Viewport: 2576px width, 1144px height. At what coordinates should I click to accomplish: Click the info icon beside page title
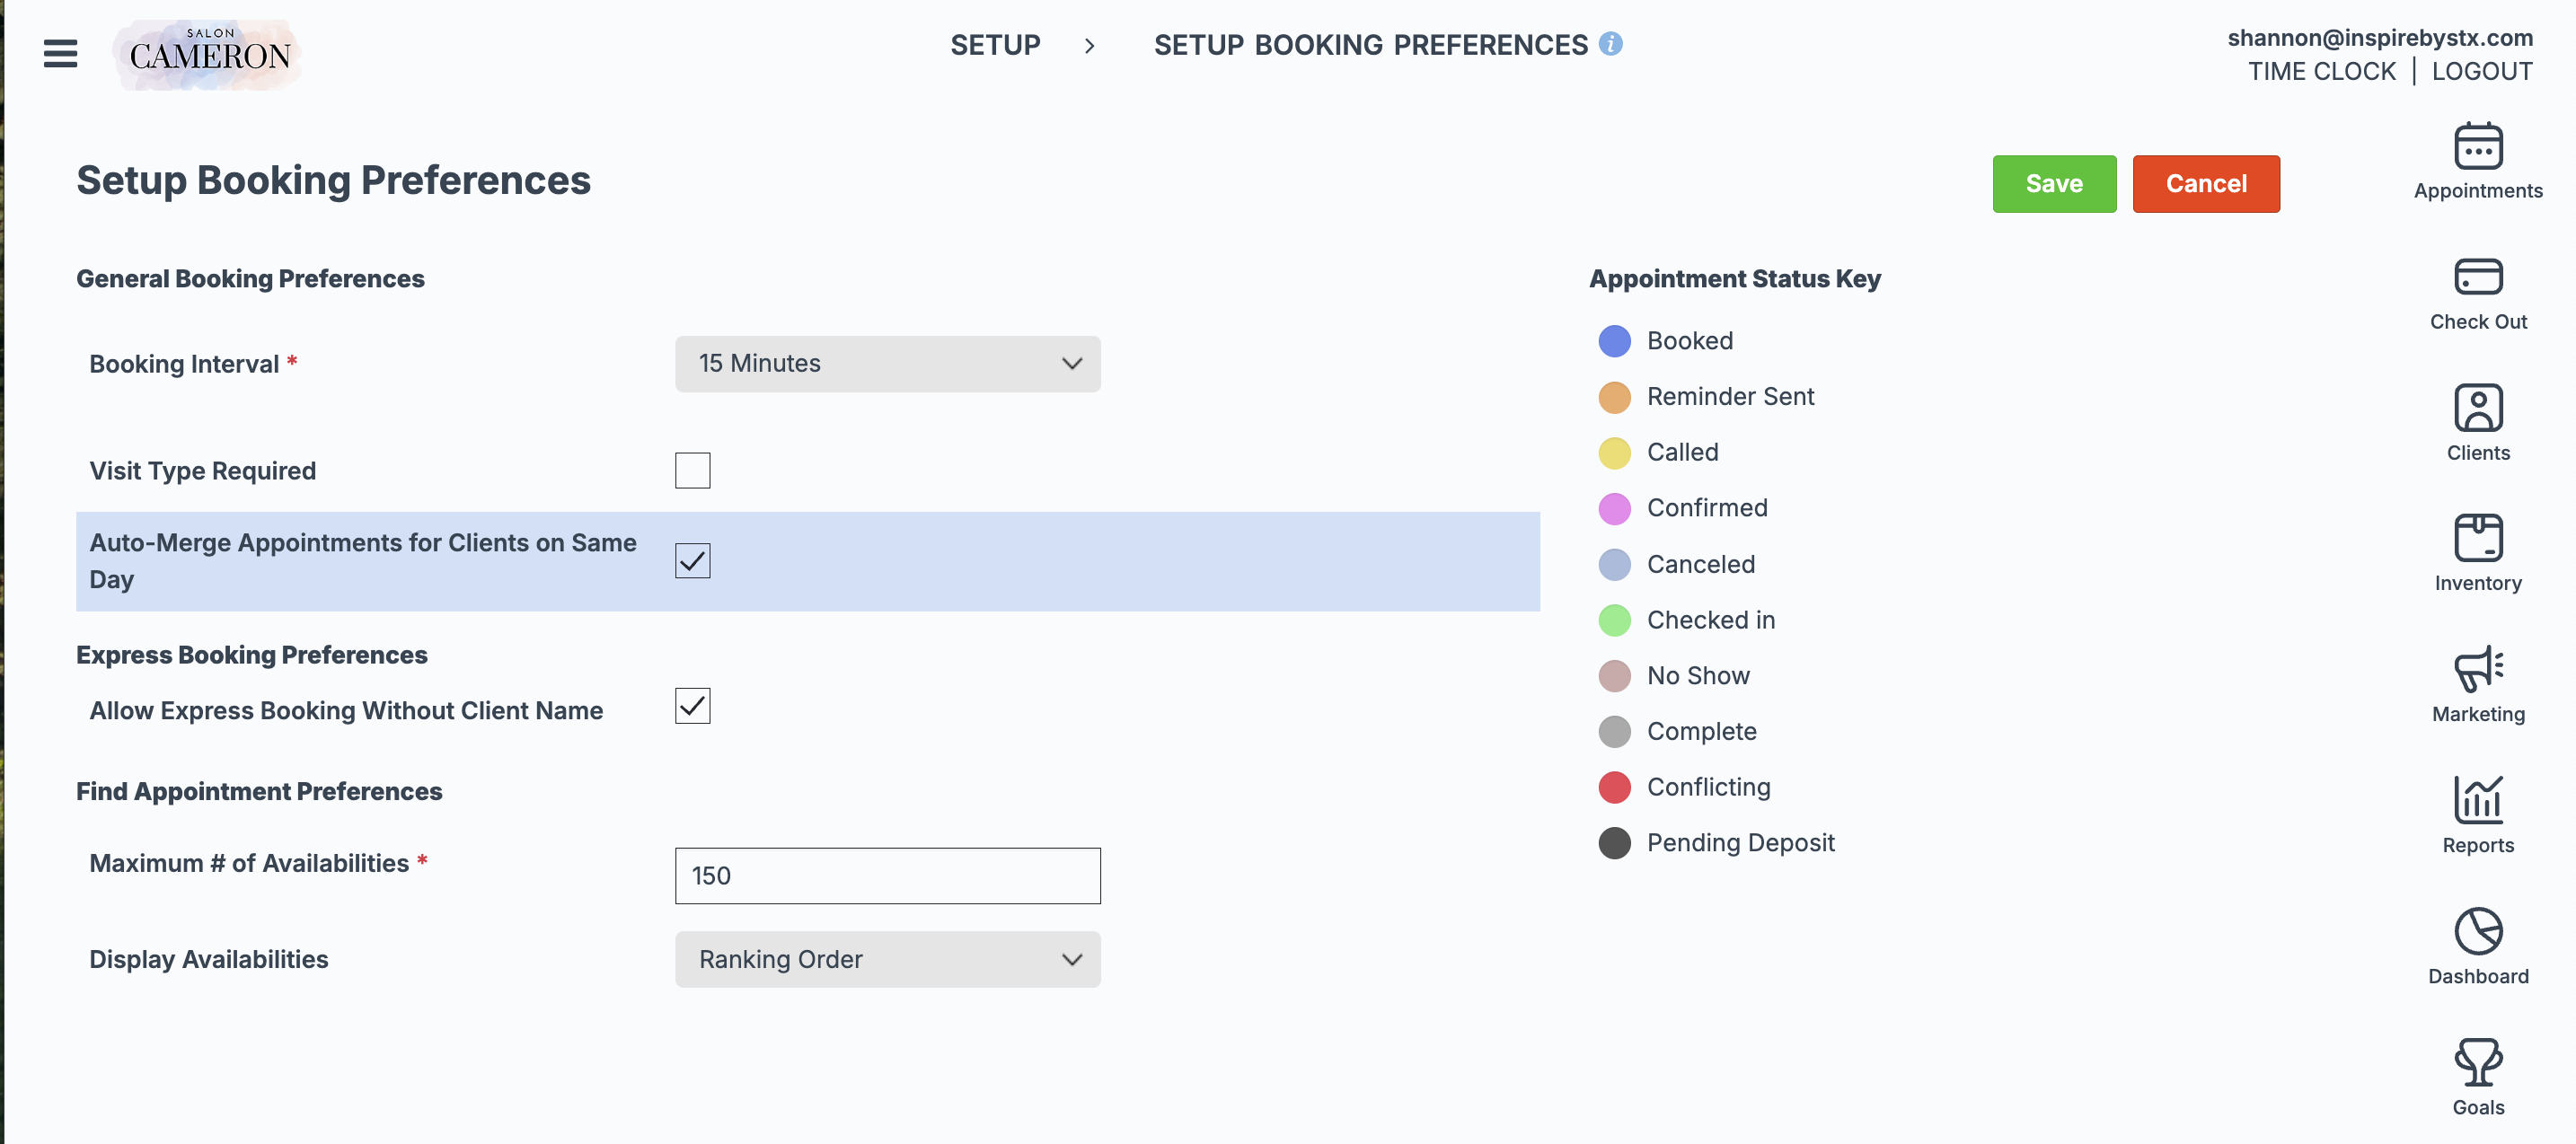[1610, 44]
